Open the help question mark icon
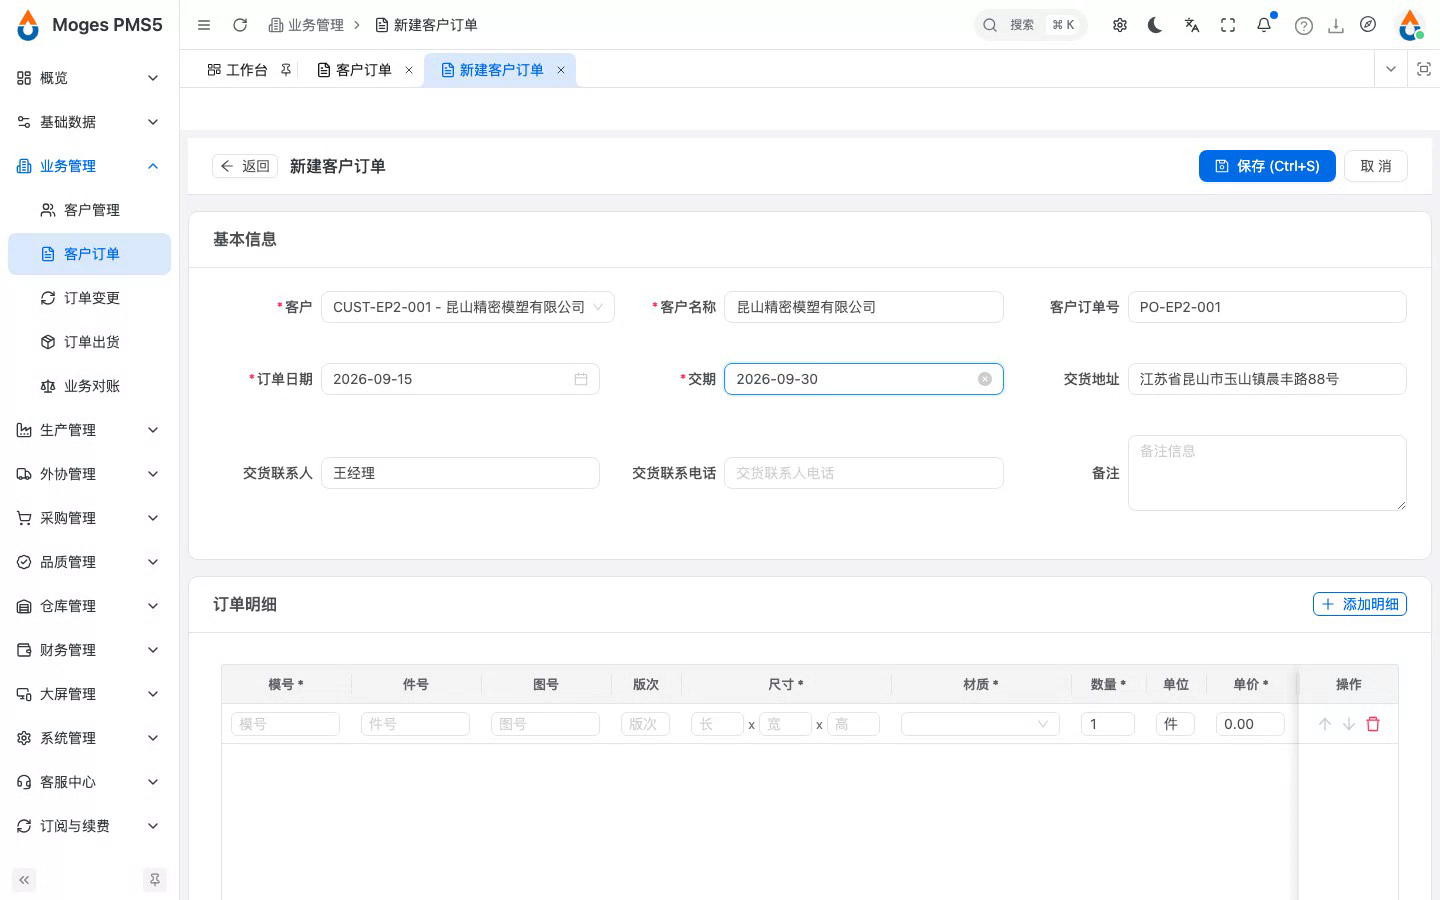The image size is (1440, 900). click(1304, 26)
